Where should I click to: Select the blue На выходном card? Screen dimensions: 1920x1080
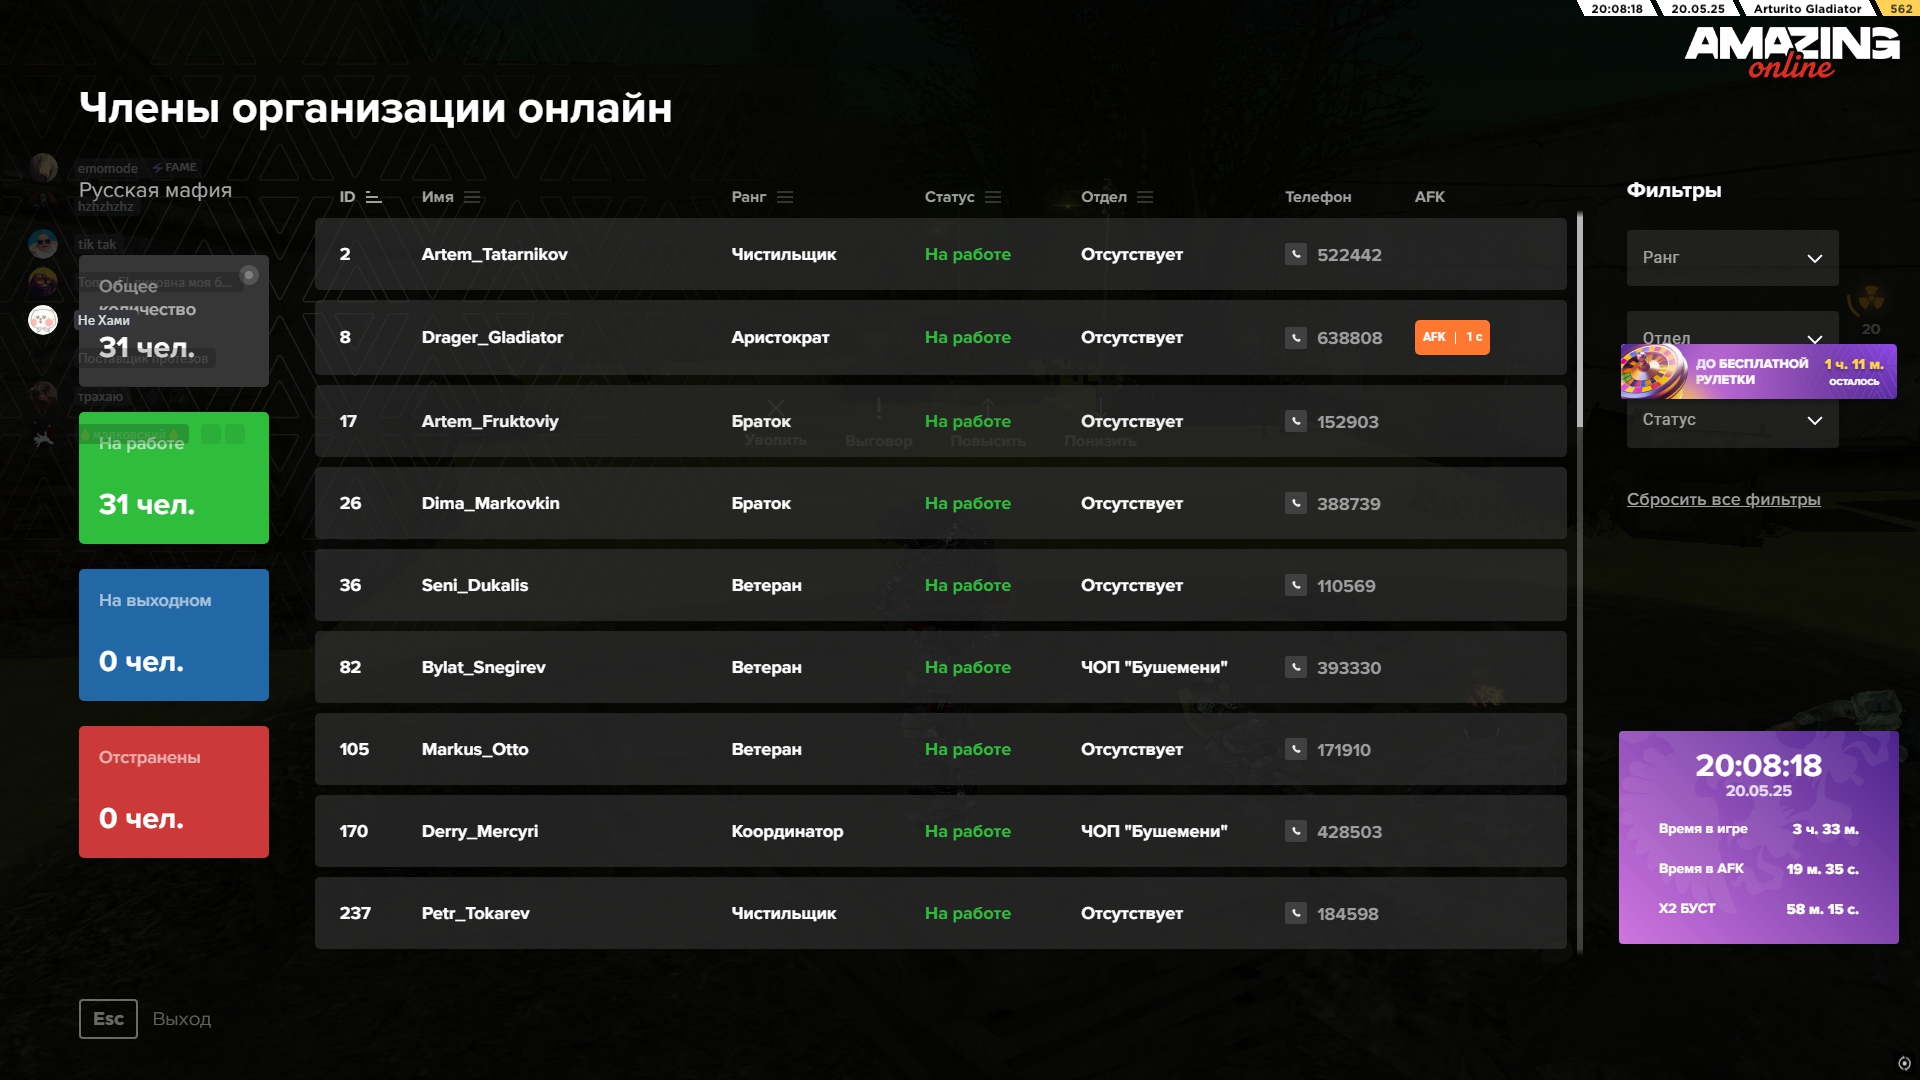tap(174, 635)
